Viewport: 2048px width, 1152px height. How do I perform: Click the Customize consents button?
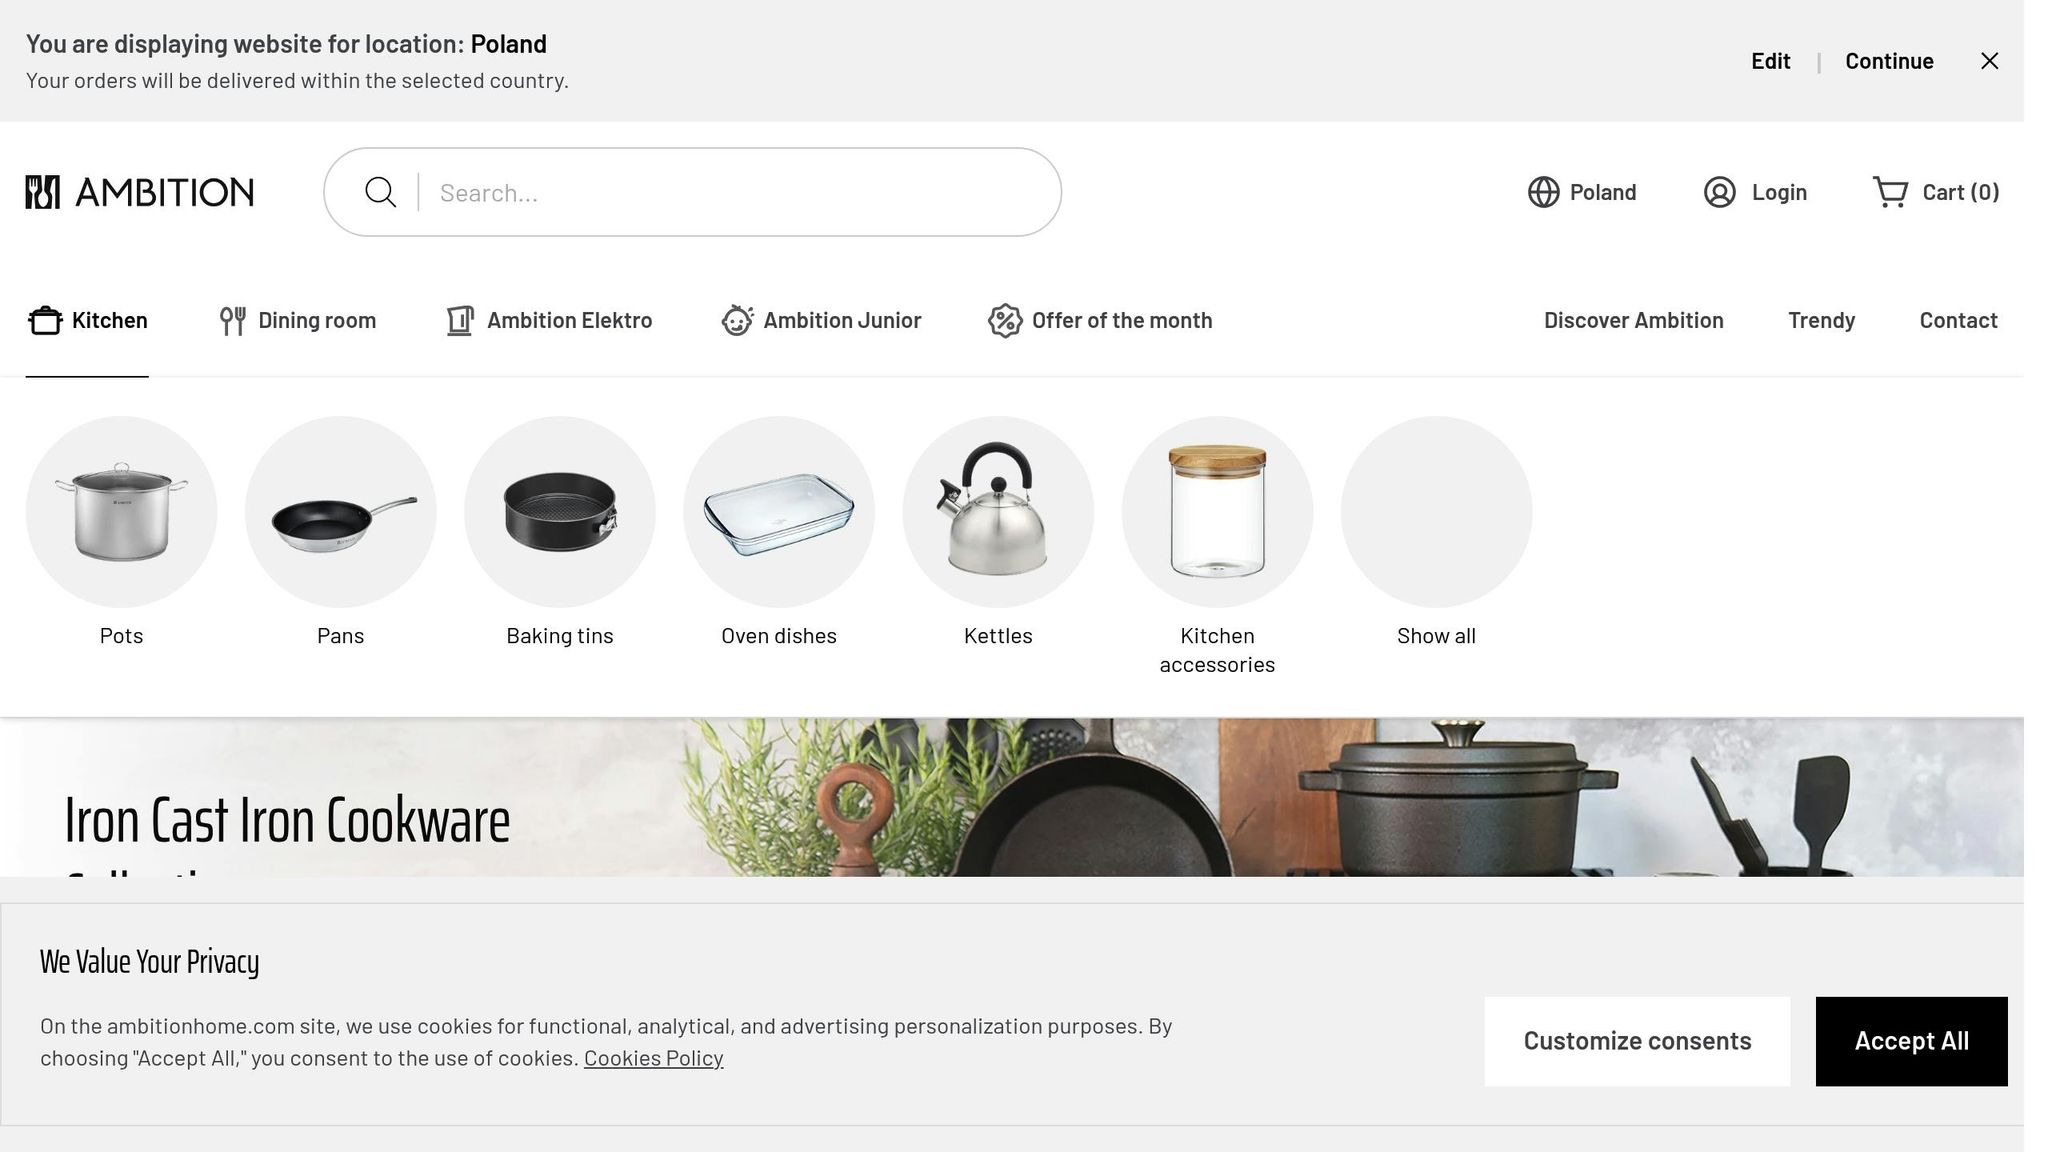(1637, 1041)
